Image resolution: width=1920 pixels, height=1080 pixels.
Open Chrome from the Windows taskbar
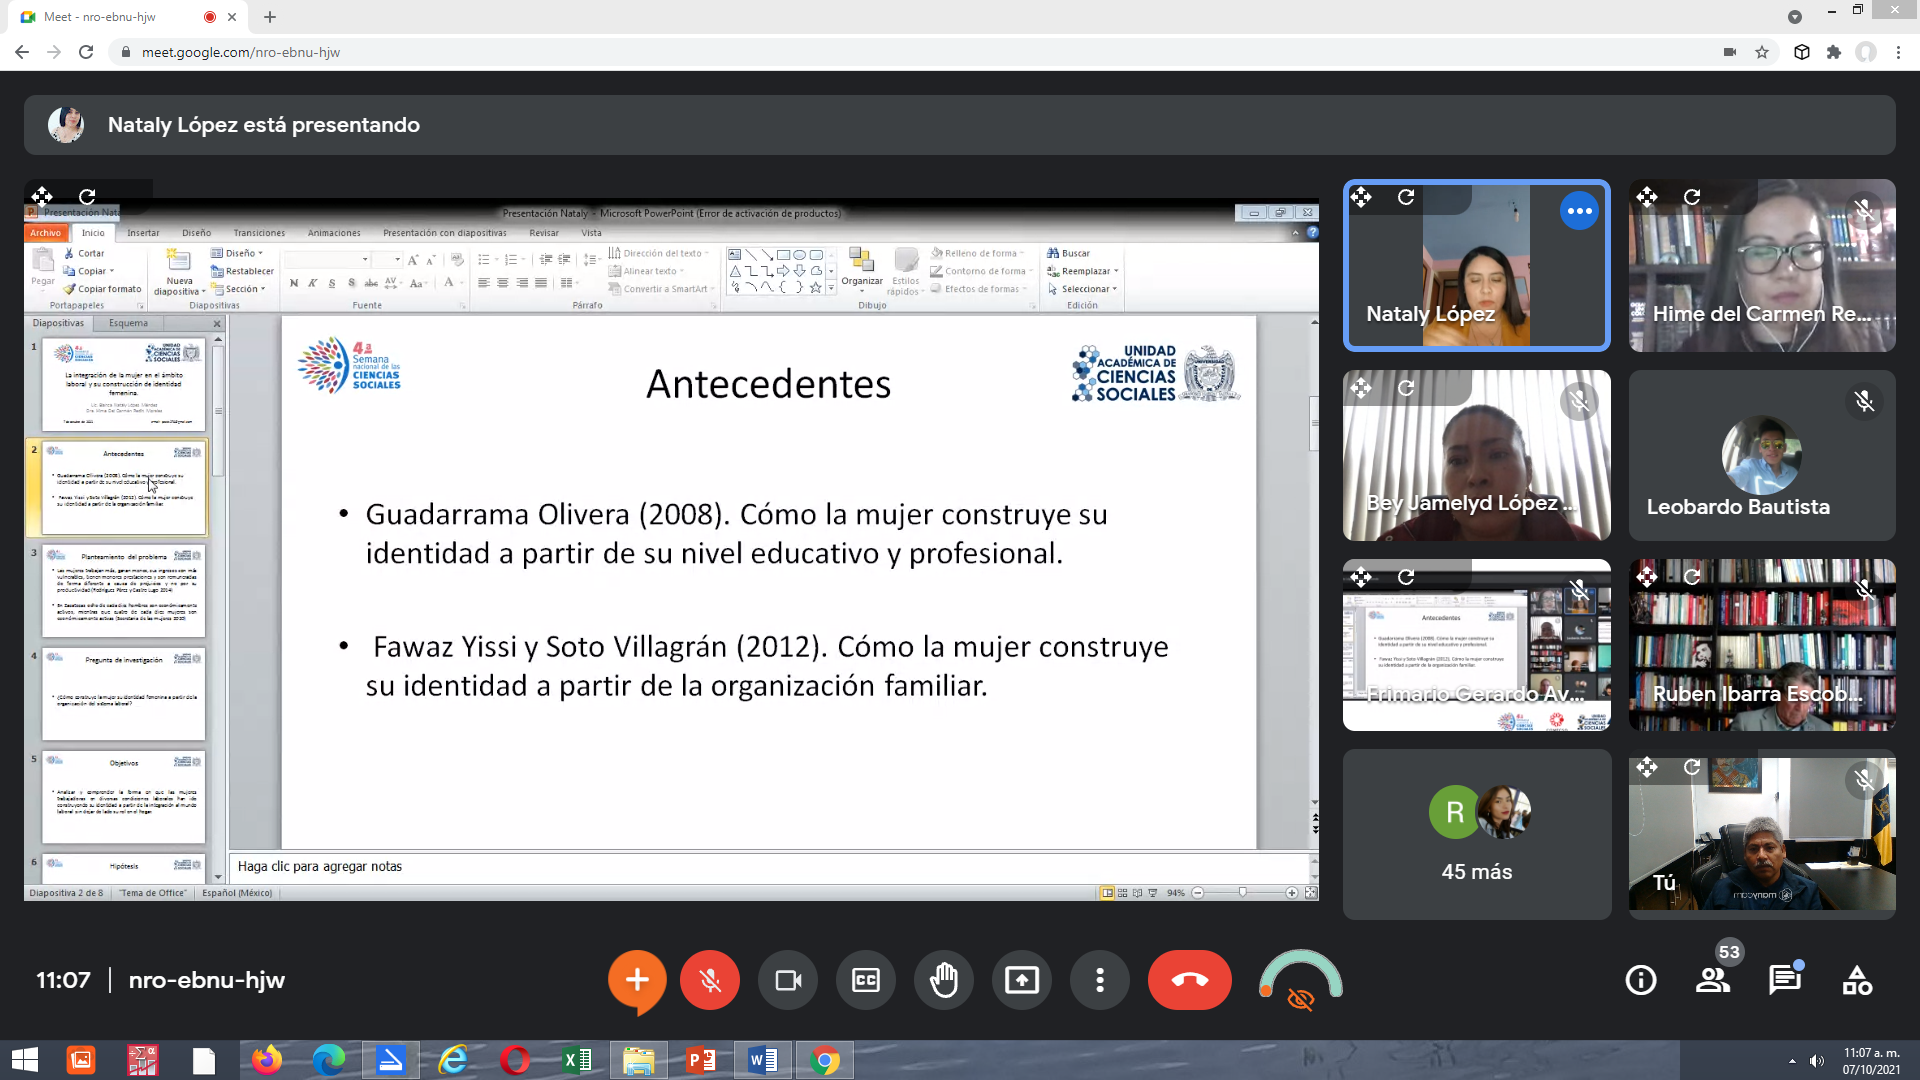pyautogui.click(x=825, y=1060)
